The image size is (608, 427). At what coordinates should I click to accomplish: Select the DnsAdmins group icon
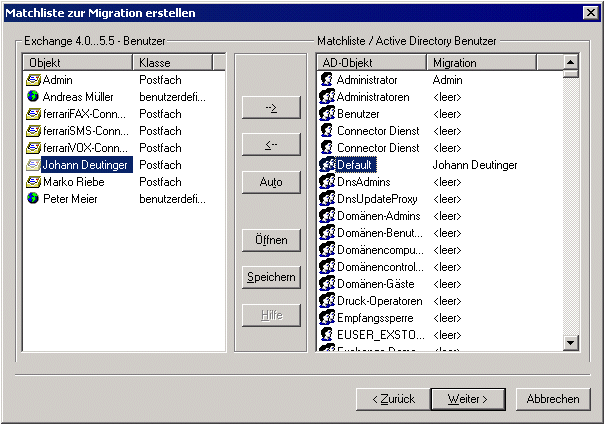click(326, 182)
